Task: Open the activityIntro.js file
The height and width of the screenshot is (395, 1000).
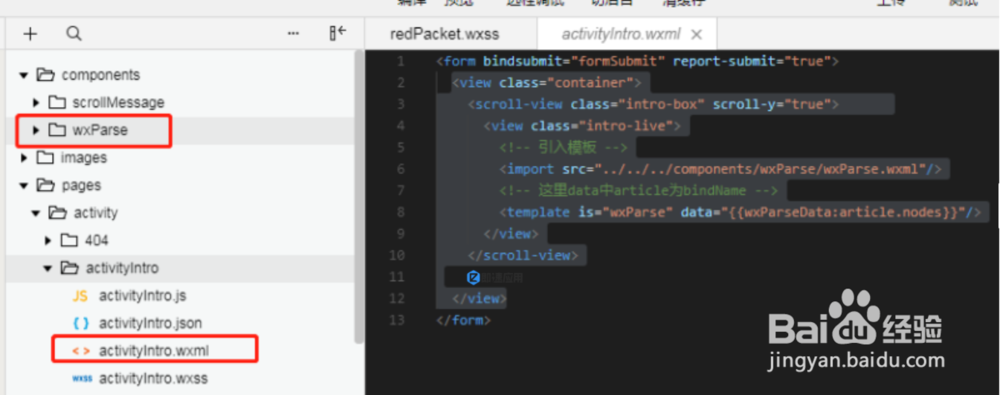Action: pos(143,296)
